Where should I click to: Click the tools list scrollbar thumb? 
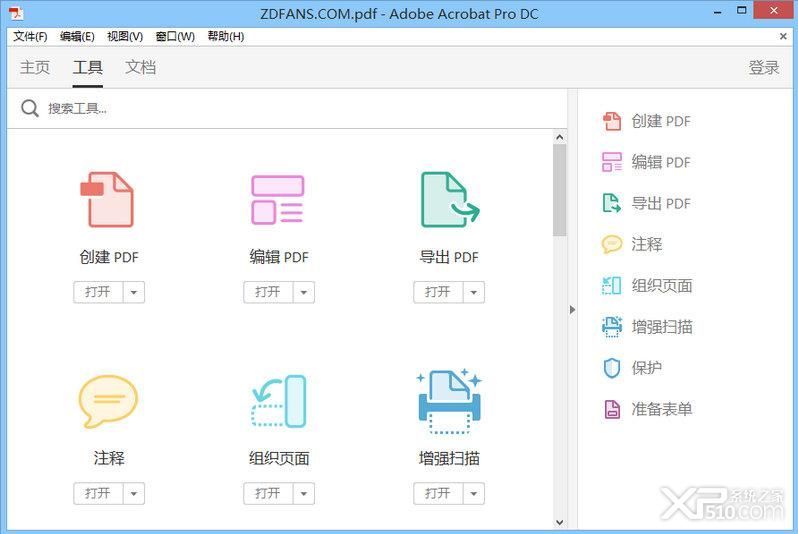559,190
